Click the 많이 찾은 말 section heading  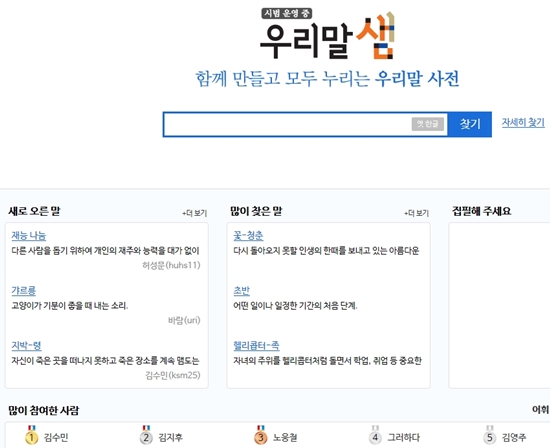(x=256, y=211)
